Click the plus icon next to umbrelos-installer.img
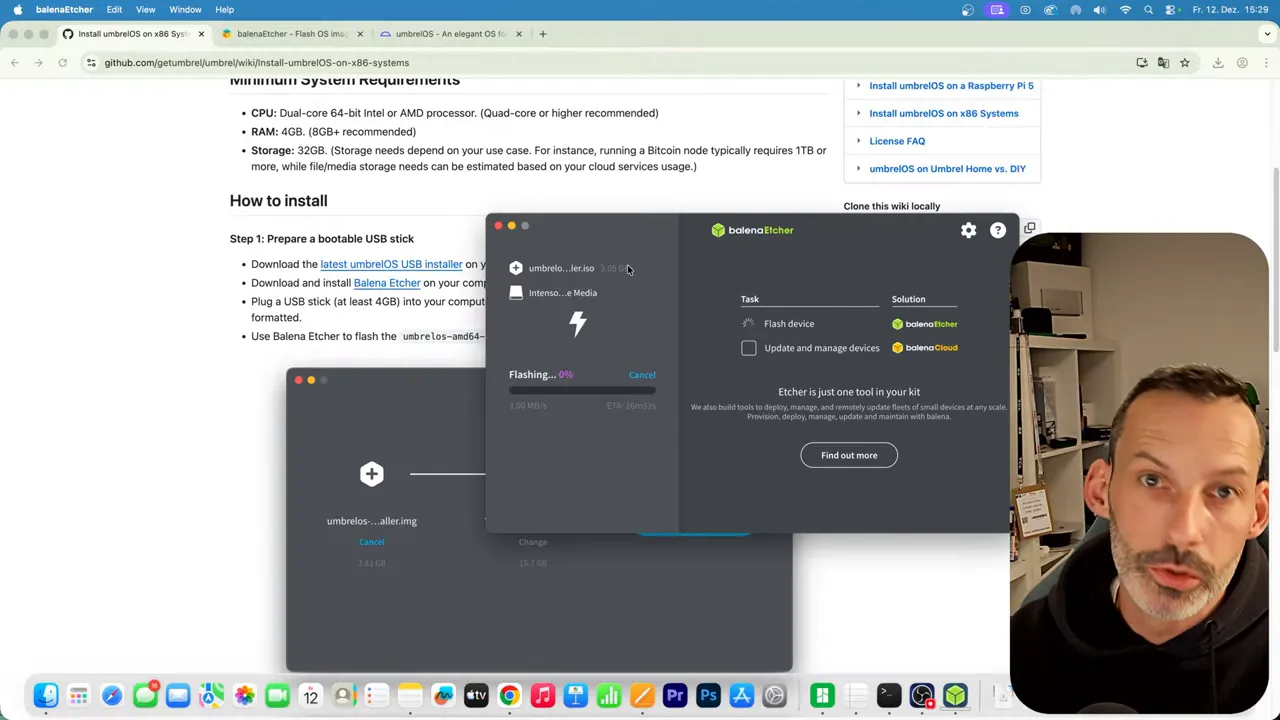The image size is (1280, 720). coord(371,473)
